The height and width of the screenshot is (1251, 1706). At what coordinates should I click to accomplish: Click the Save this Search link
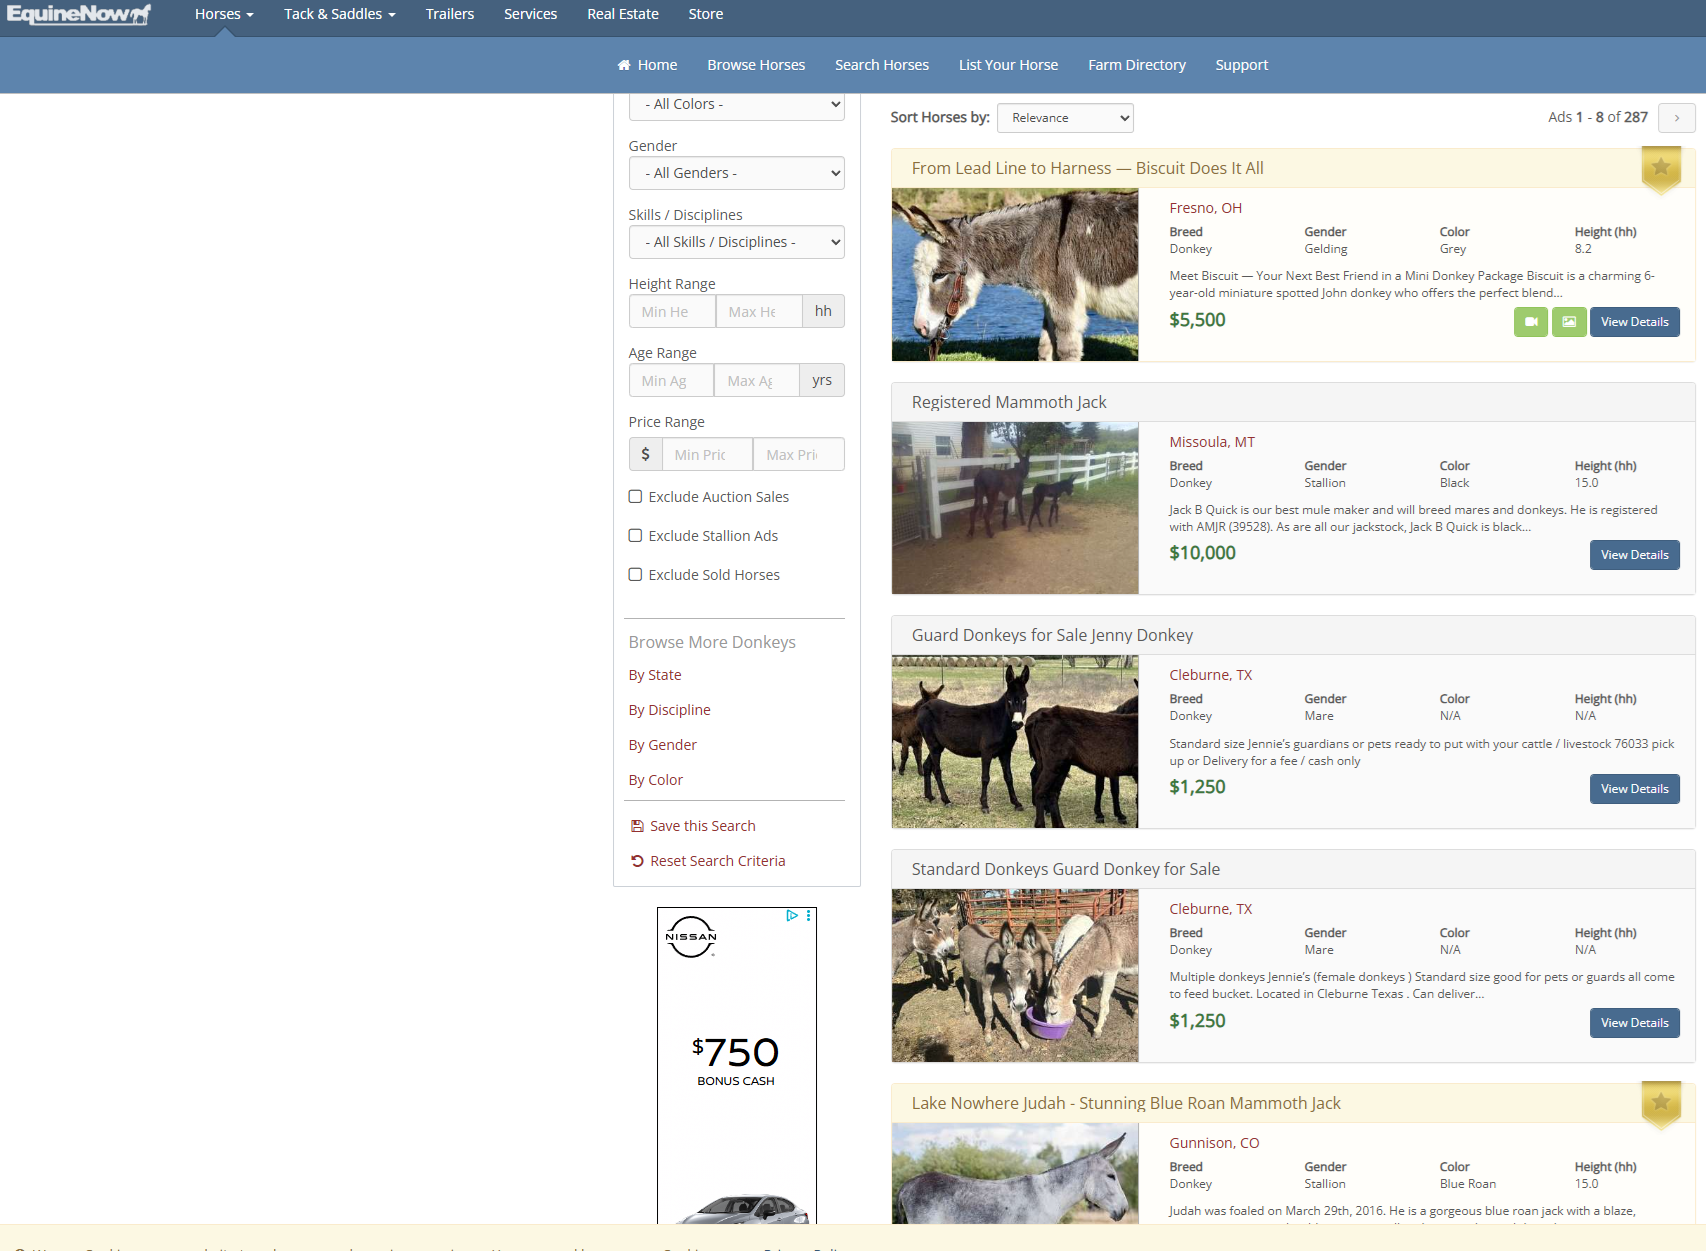pyautogui.click(x=703, y=826)
